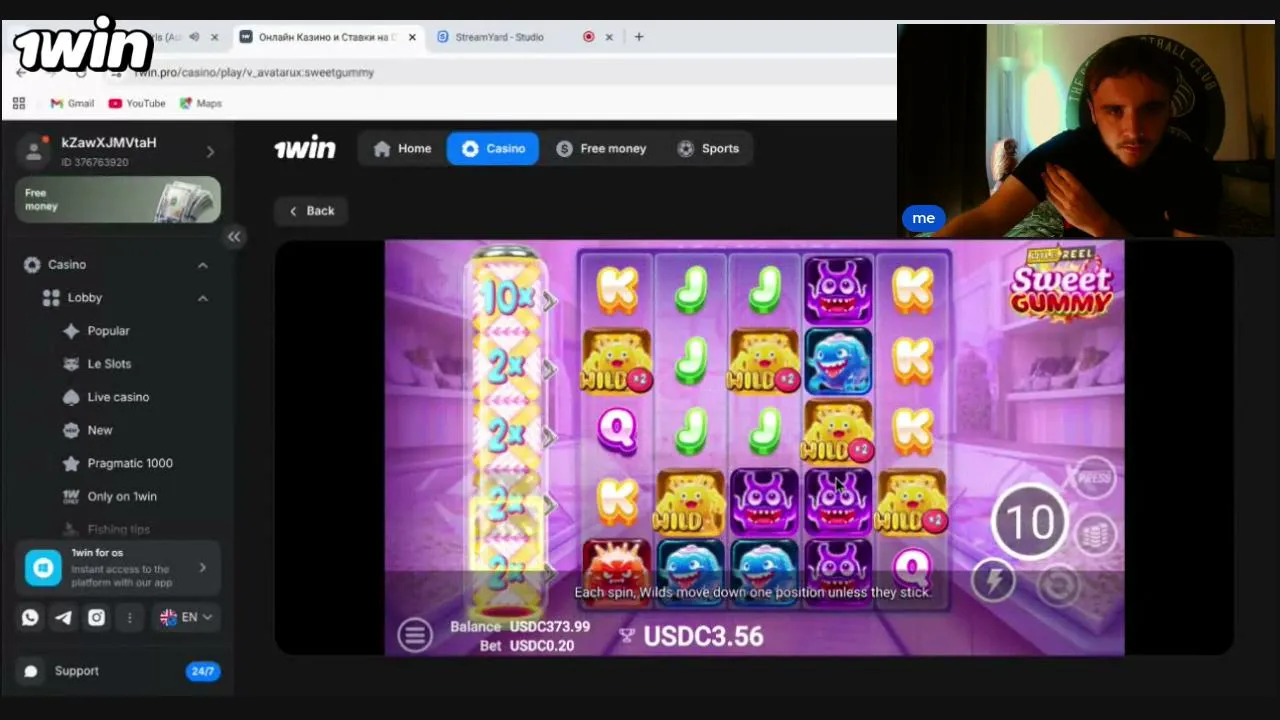This screenshot has width=1280, height=720.
Task: Click the Balance USDC373.99 text
Action: [520, 627]
